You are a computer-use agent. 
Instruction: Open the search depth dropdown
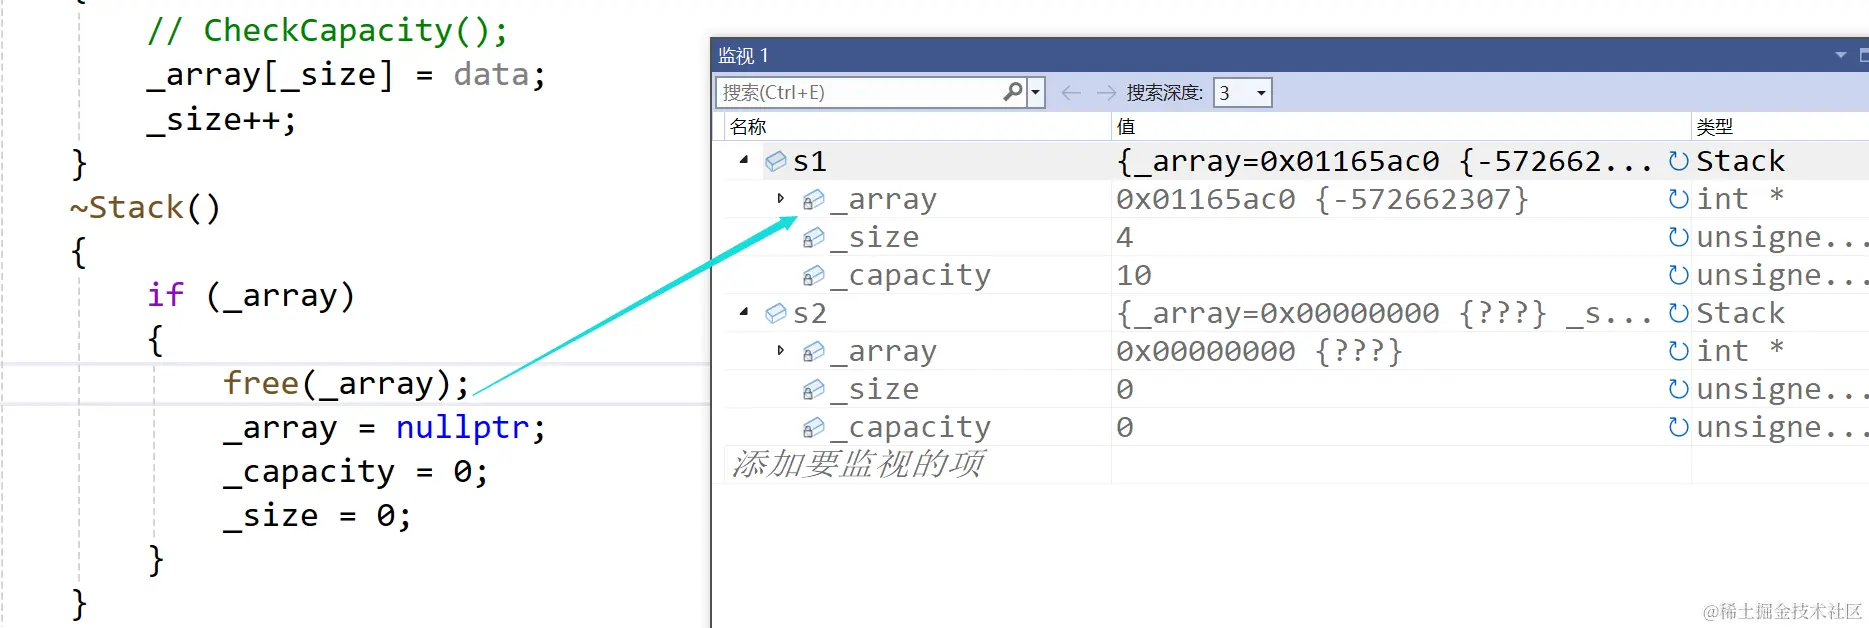[1261, 93]
